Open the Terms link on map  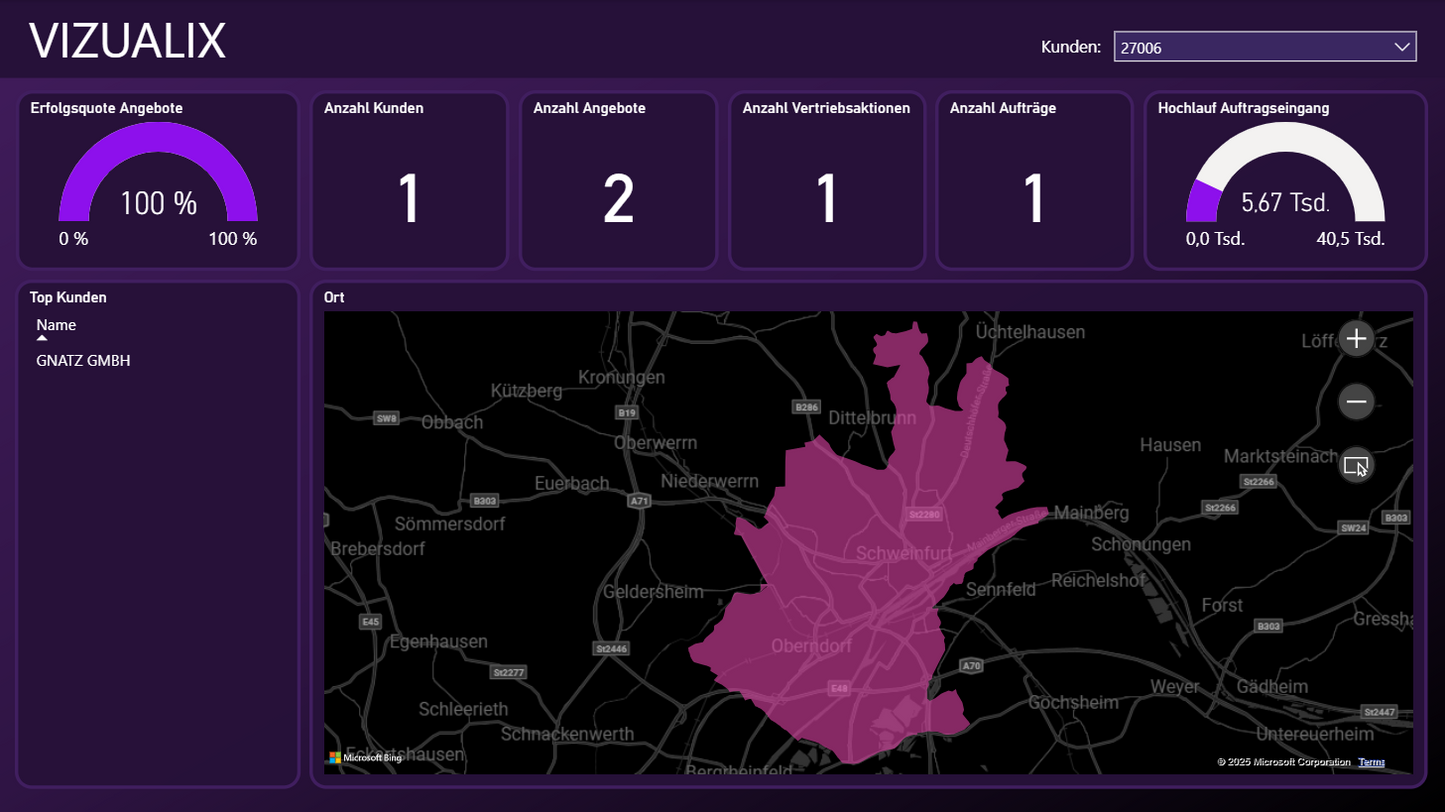(1371, 762)
